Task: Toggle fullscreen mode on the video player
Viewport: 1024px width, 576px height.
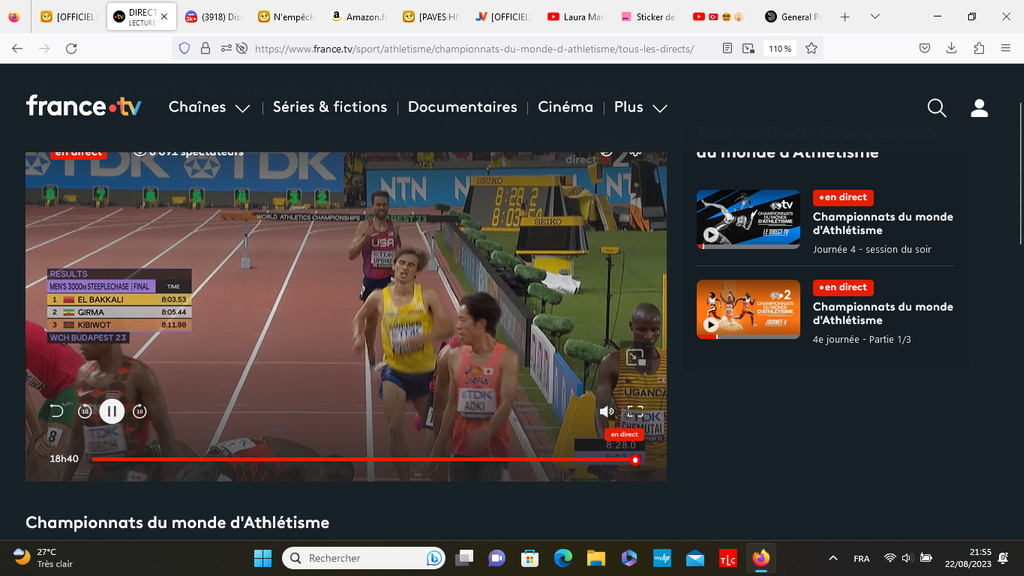Action: click(635, 411)
